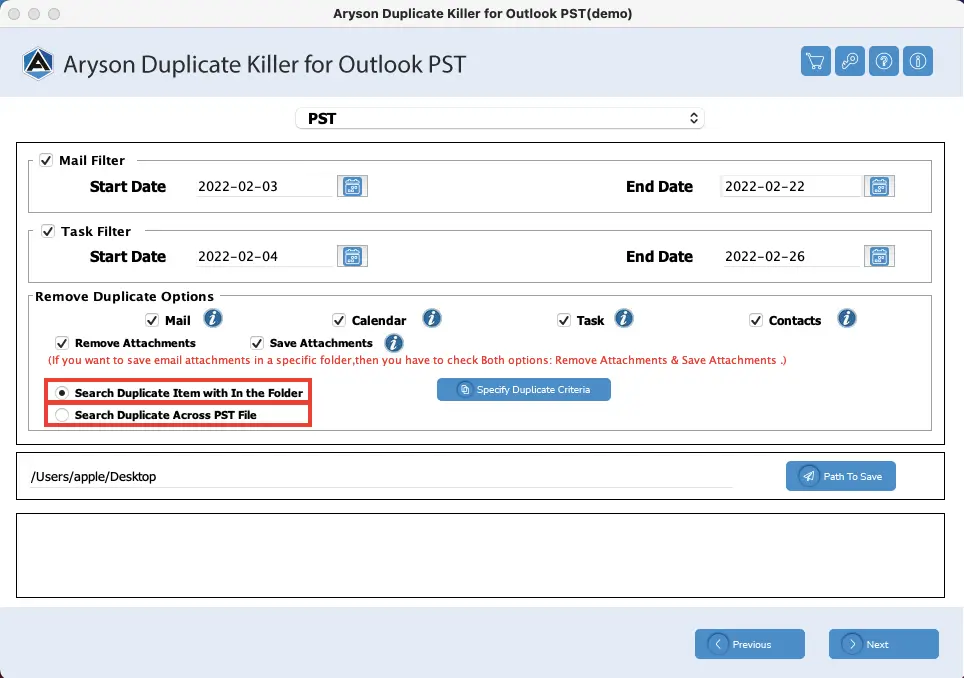The image size is (964, 678).
Task: Click the key activation icon
Action: click(x=850, y=61)
